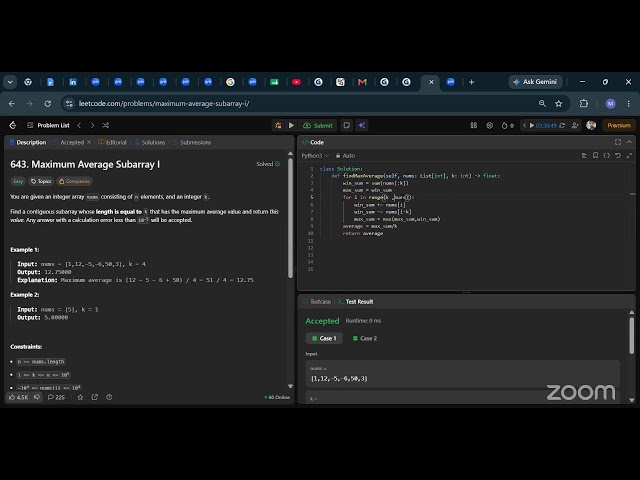Screen dimensions: 640x480
Task: Open the notes icon beside Submit
Action: (x=347, y=125)
